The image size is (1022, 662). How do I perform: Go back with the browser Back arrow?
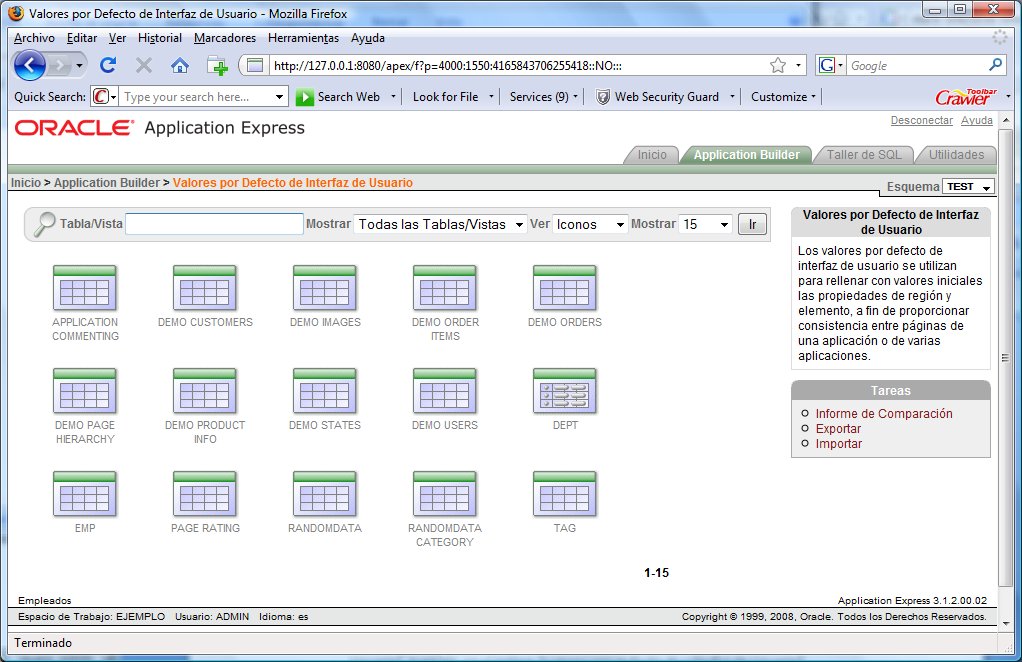(30, 65)
